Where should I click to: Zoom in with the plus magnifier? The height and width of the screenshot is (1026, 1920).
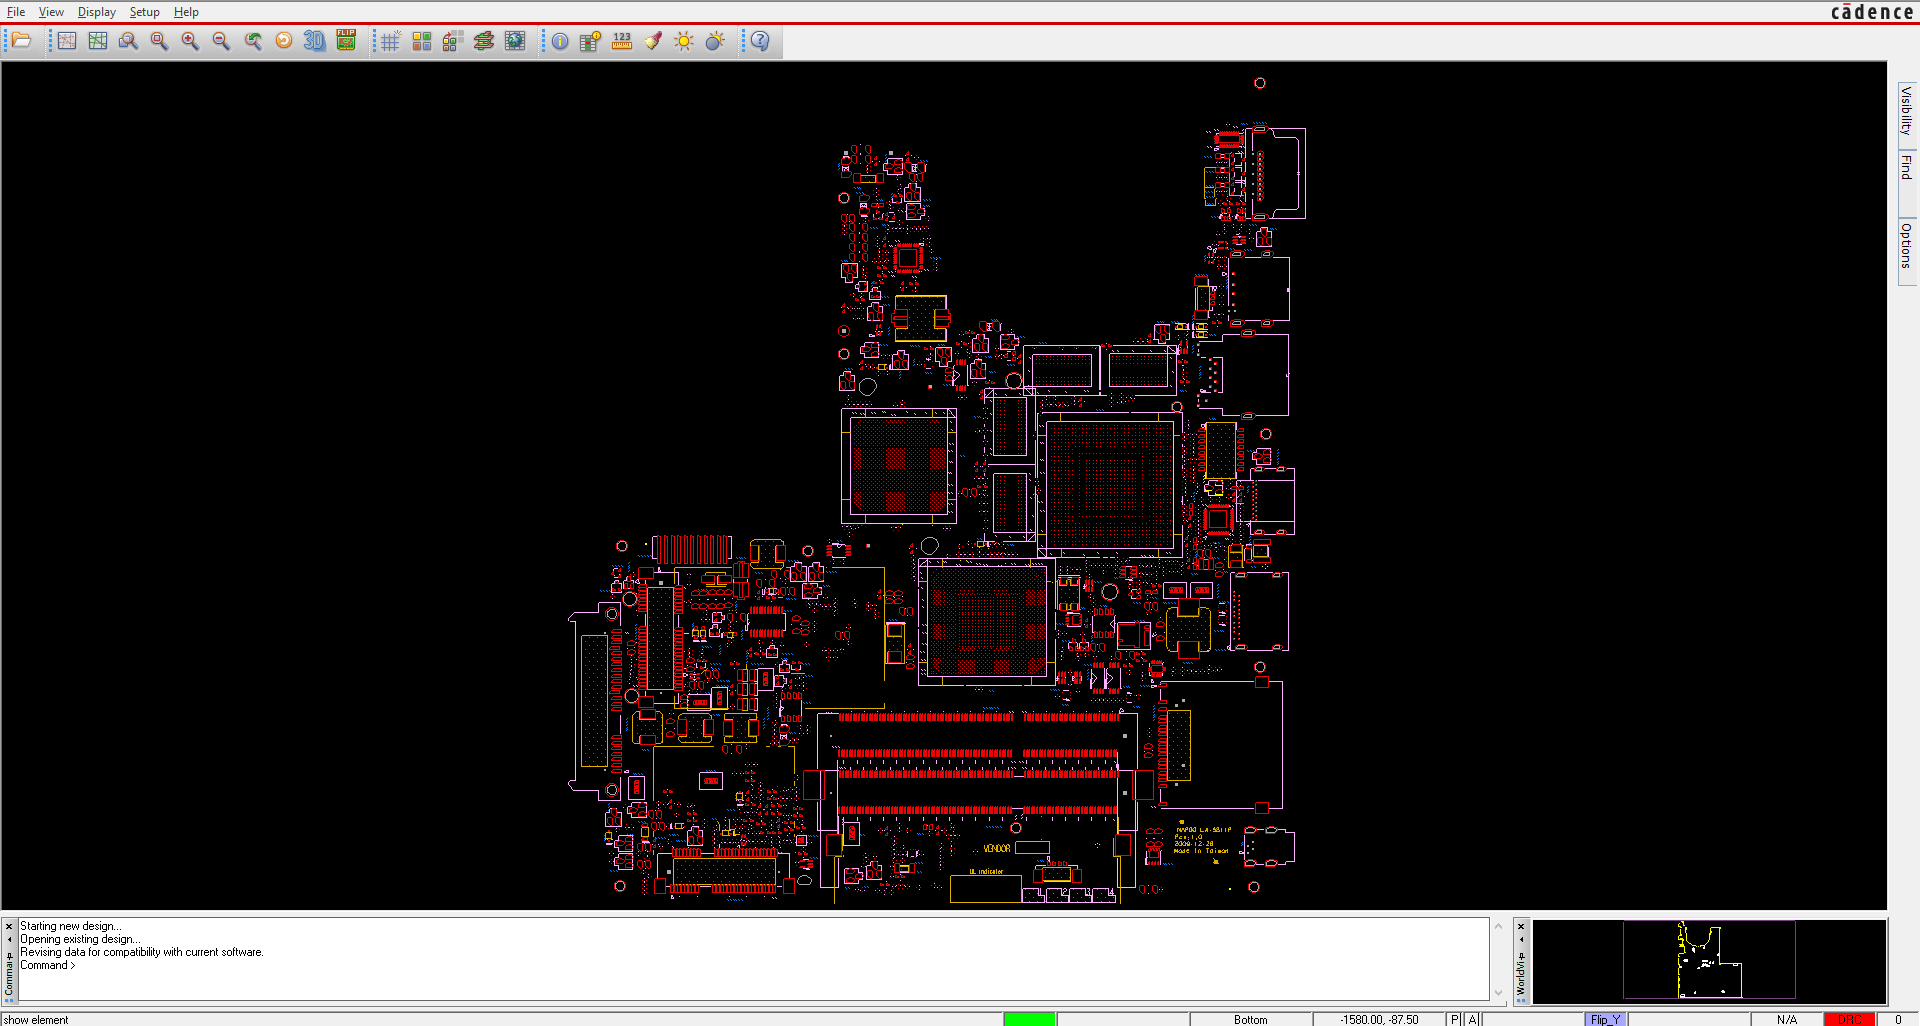point(190,41)
